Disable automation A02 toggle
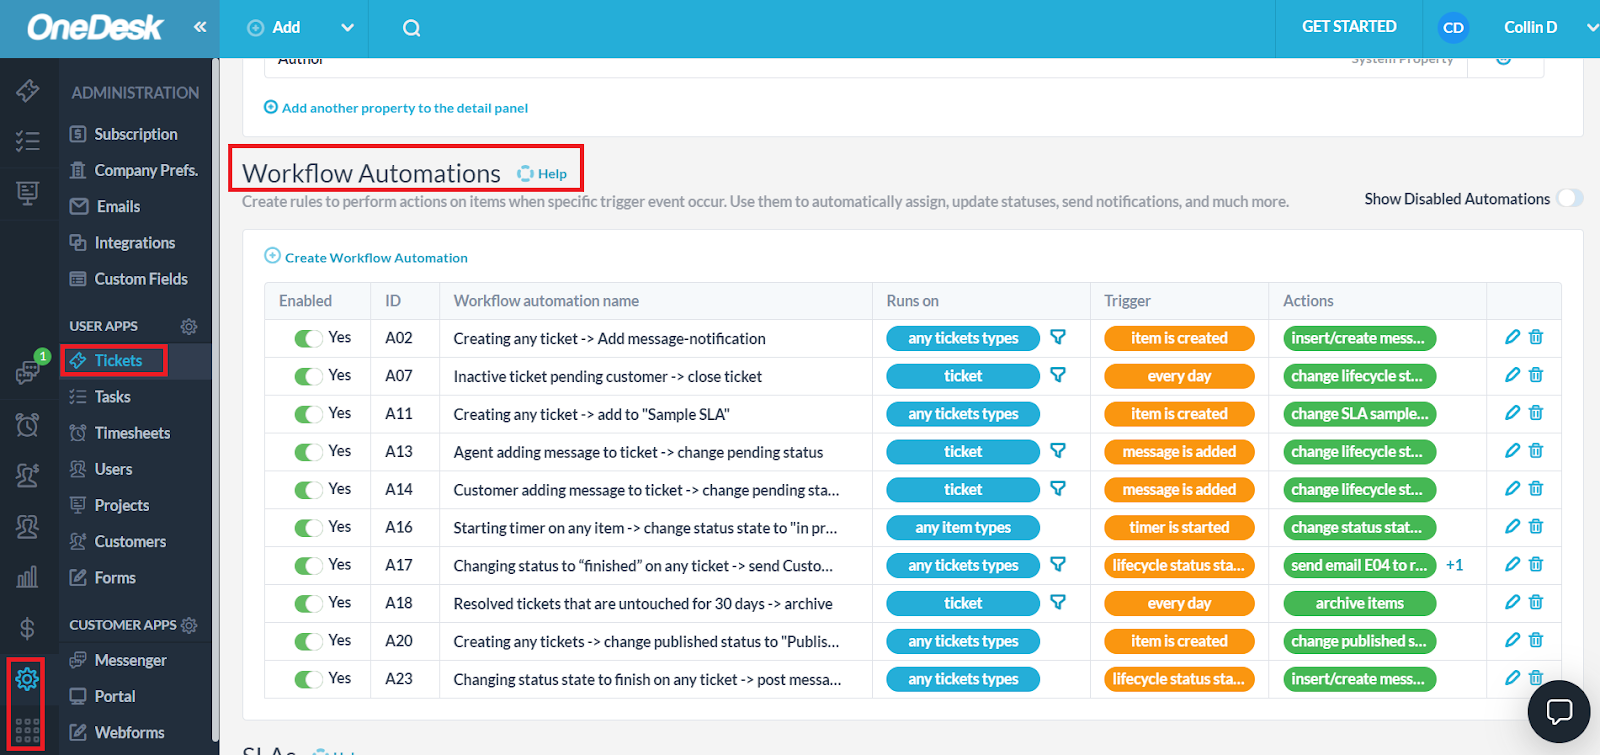This screenshot has width=1600, height=755. 308,339
